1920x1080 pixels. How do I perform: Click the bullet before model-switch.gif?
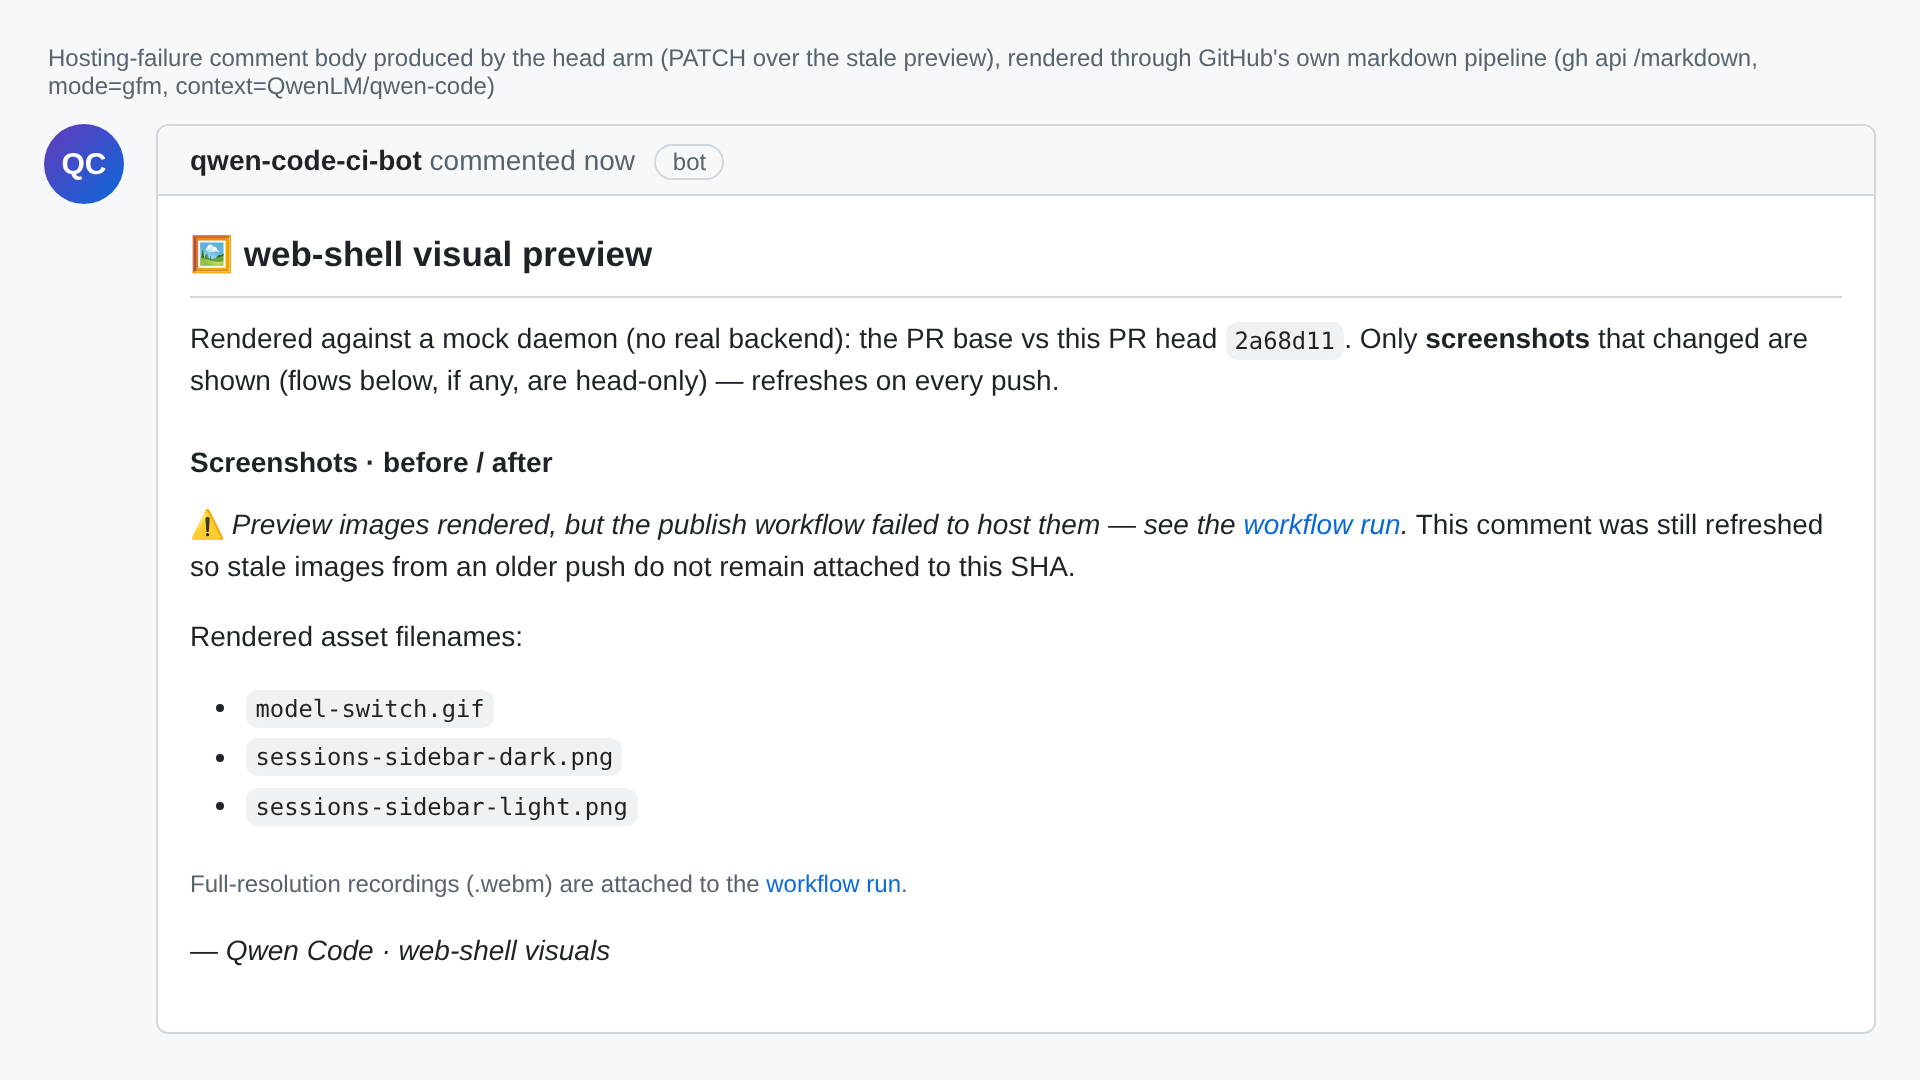point(220,708)
